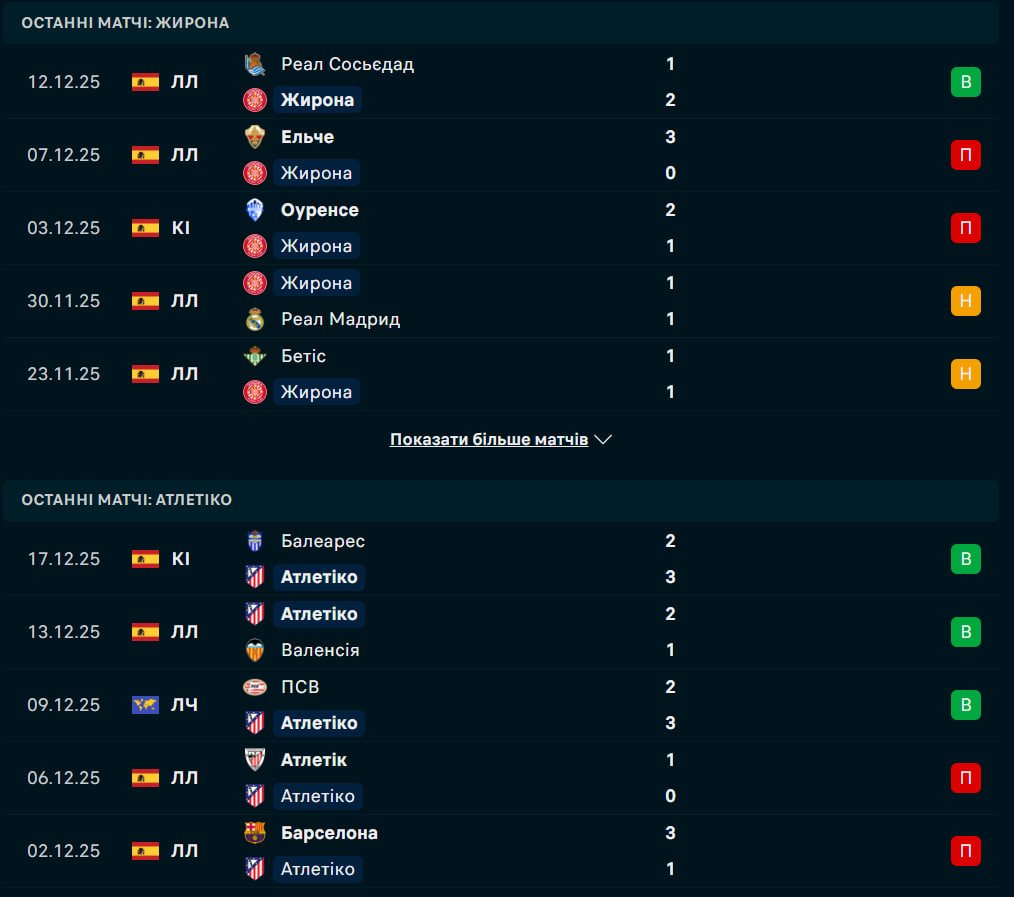Click the Real Madrid crest icon
Viewport: 1014px width, 897px height.
(255, 320)
